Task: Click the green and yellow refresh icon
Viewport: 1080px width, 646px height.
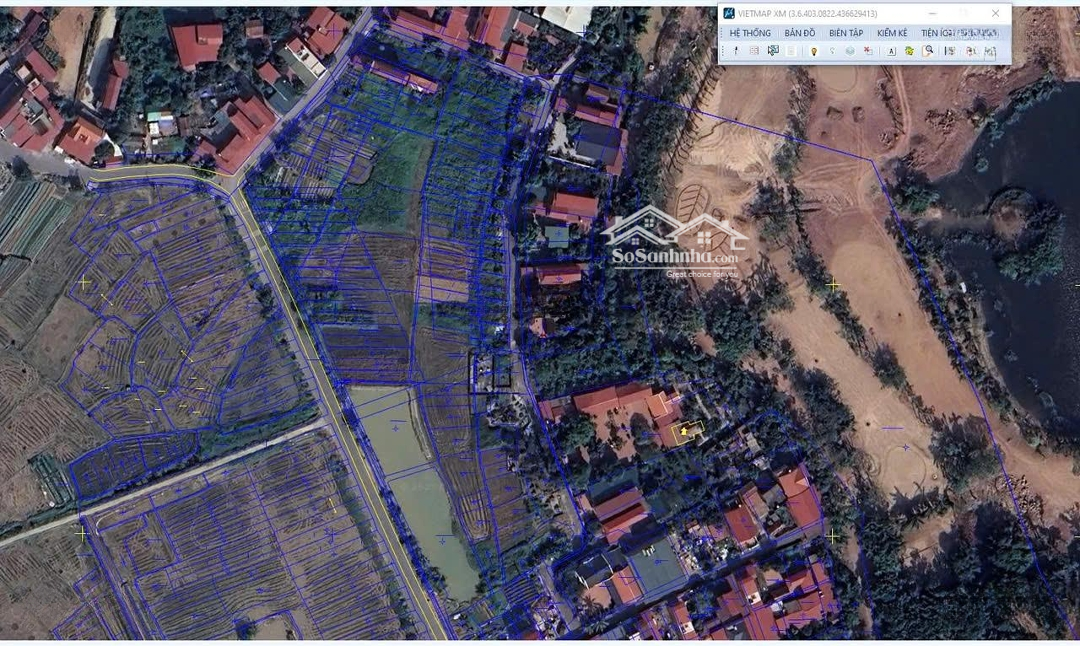Action: (x=909, y=51)
